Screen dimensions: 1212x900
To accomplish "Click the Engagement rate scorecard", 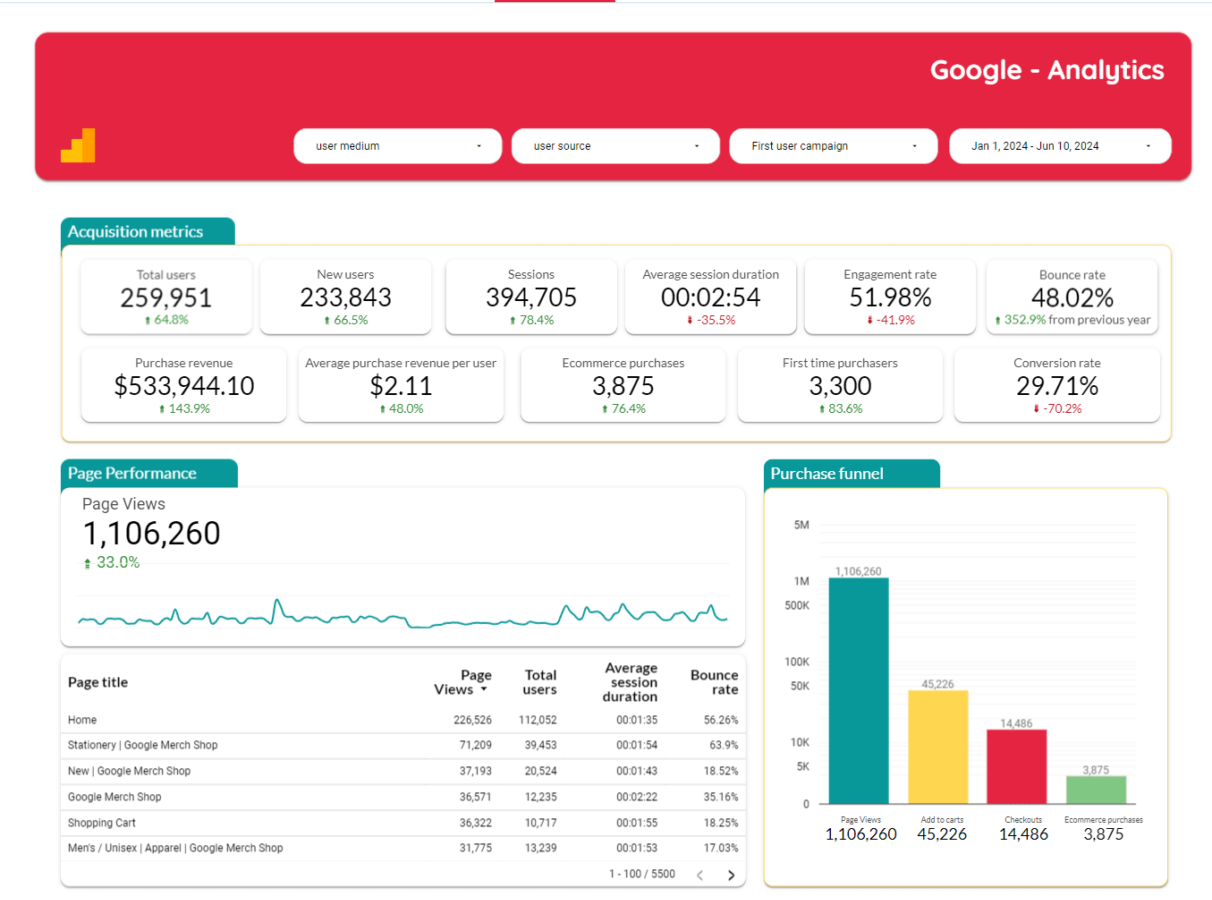I will [890, 297].
